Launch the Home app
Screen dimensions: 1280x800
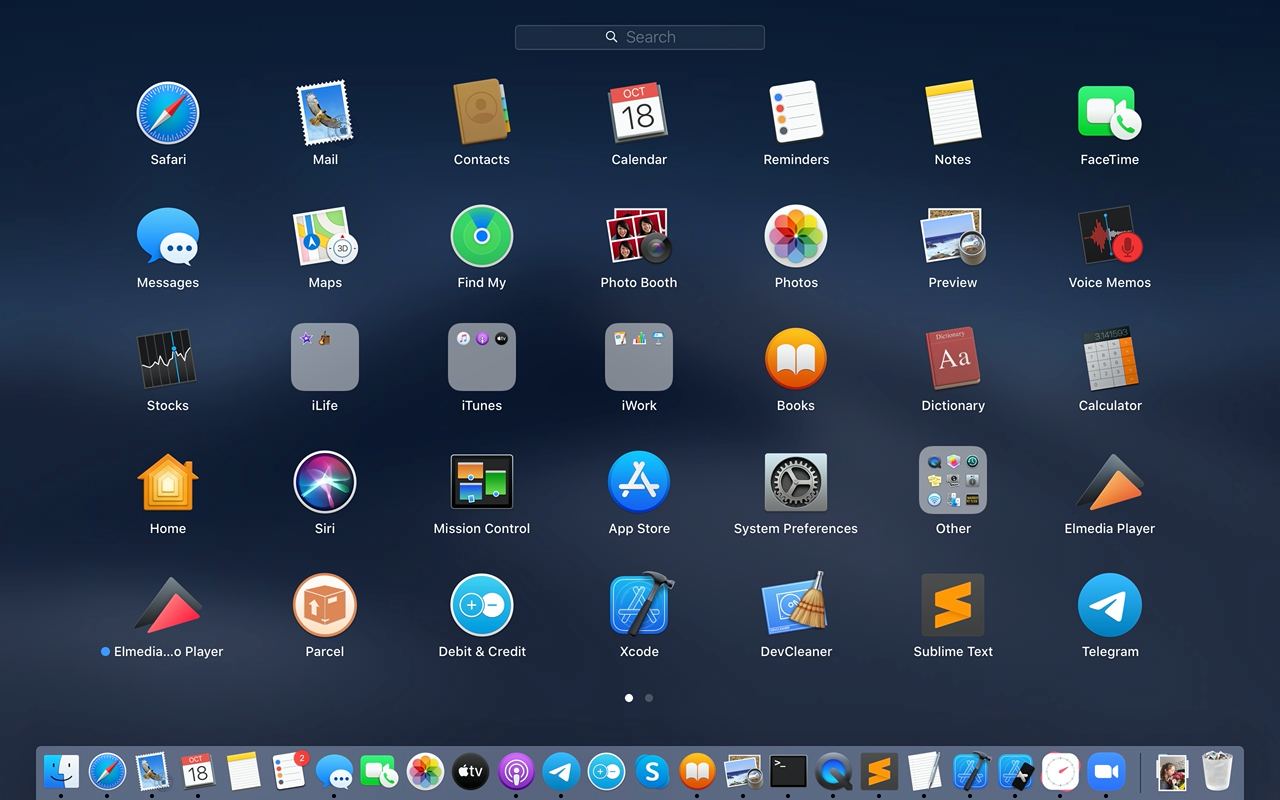tap(168, 482)
